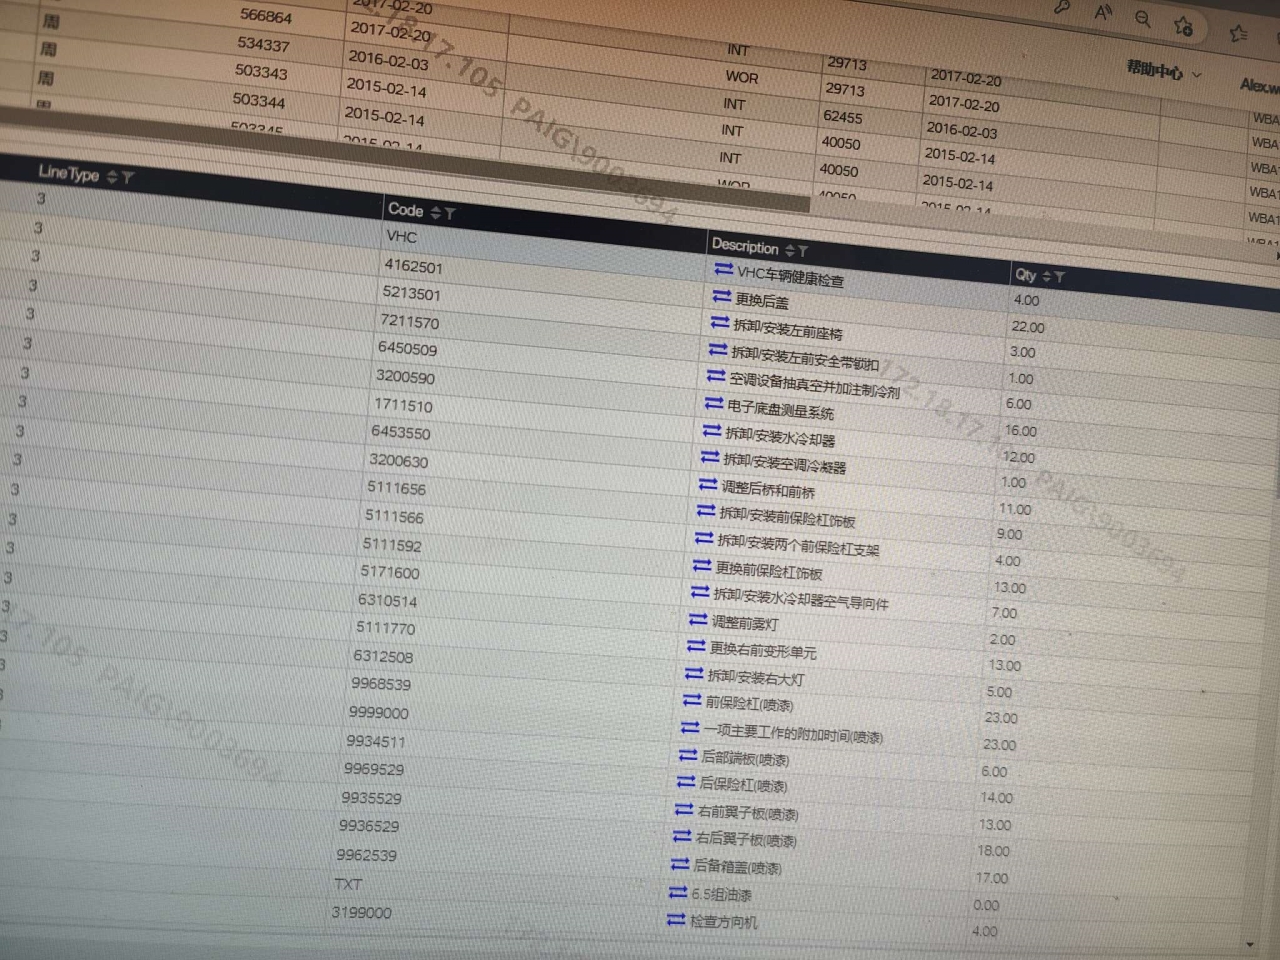The width and height of the screenshot is (1280, 960).
Task: Select description 一项主要工作的附加时间(喷漆)
Action: (x=793, y=733)
